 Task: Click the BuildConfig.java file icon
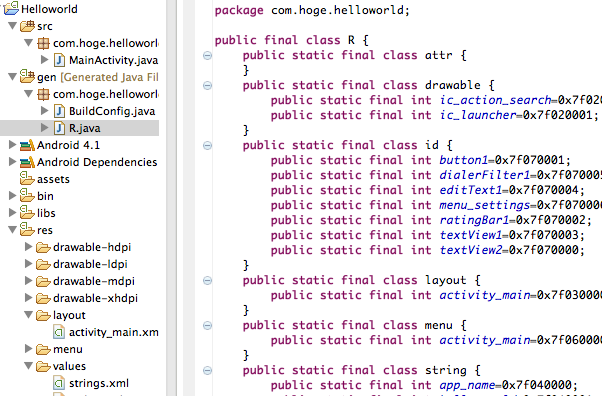coord(59,111)
